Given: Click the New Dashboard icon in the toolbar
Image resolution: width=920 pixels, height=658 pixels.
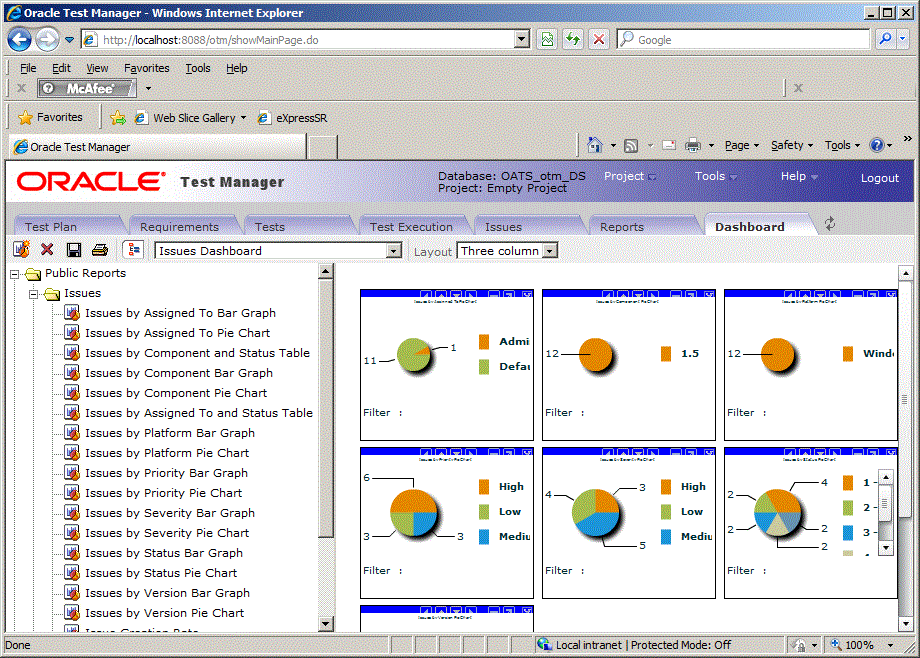Looking at the screenshot, I should [21, 249].
